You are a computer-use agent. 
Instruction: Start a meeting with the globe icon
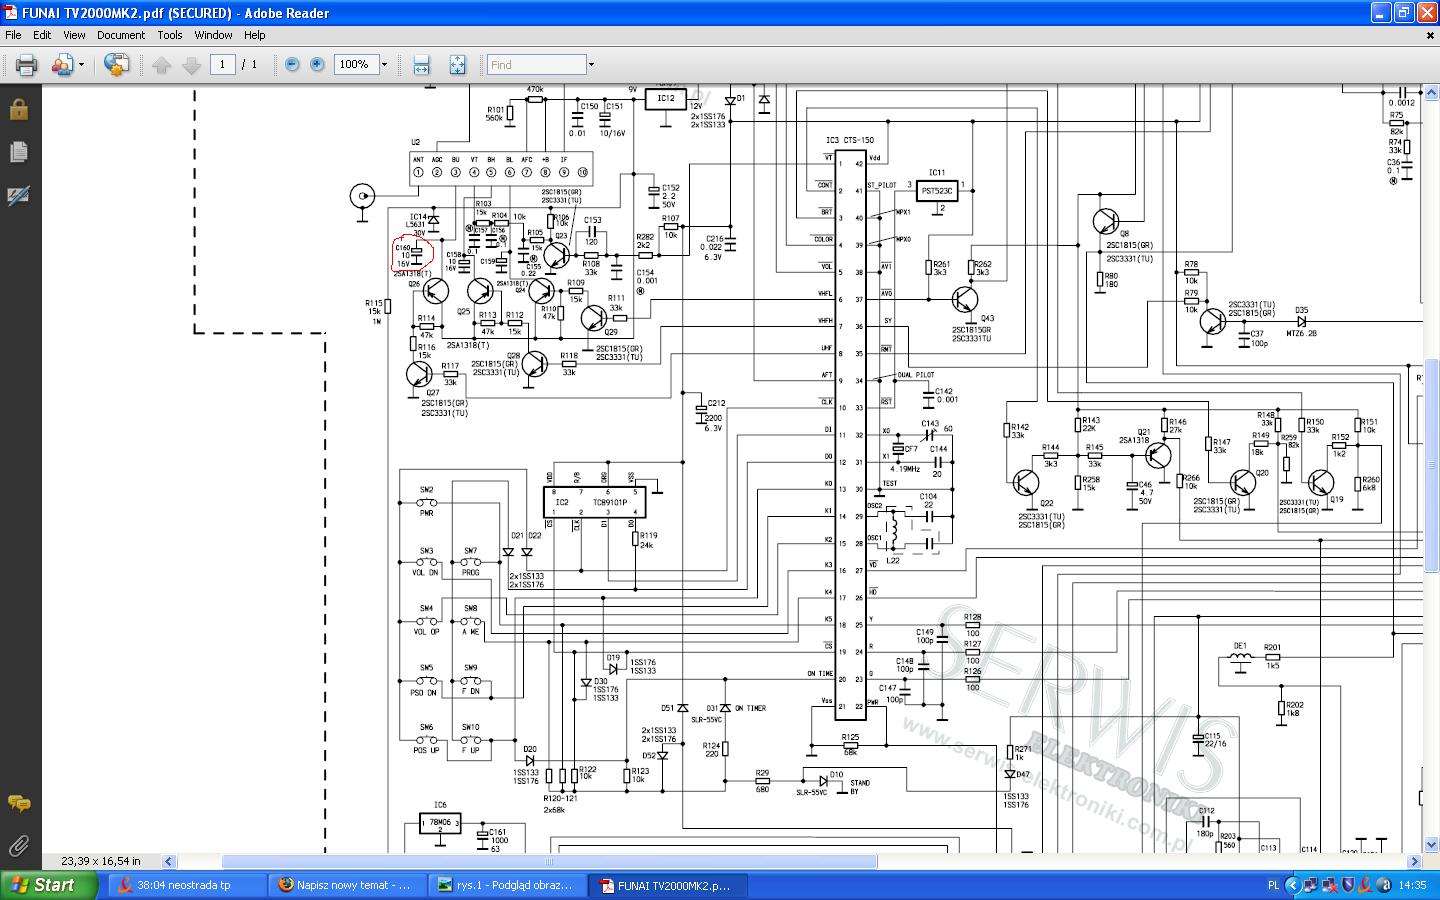116,65
